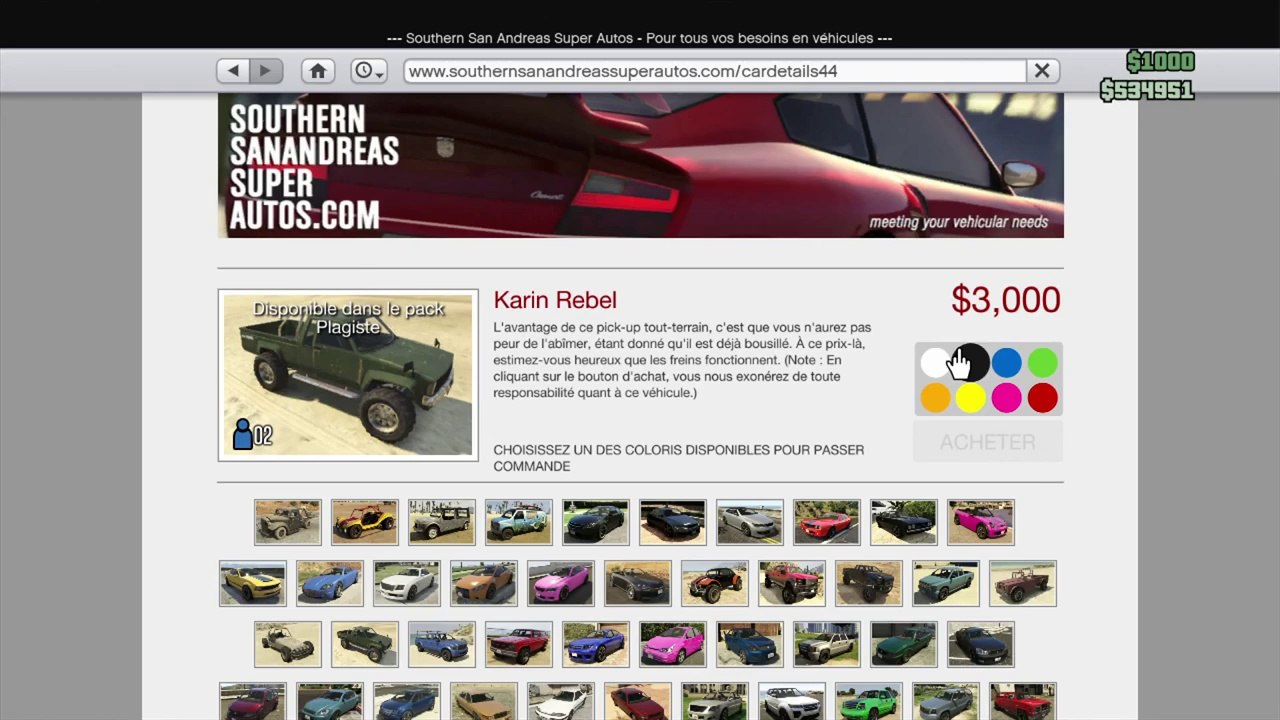Open the blue sedan on grass, third row
This screenshot has width=1280, height=720.
coord(596,645)
